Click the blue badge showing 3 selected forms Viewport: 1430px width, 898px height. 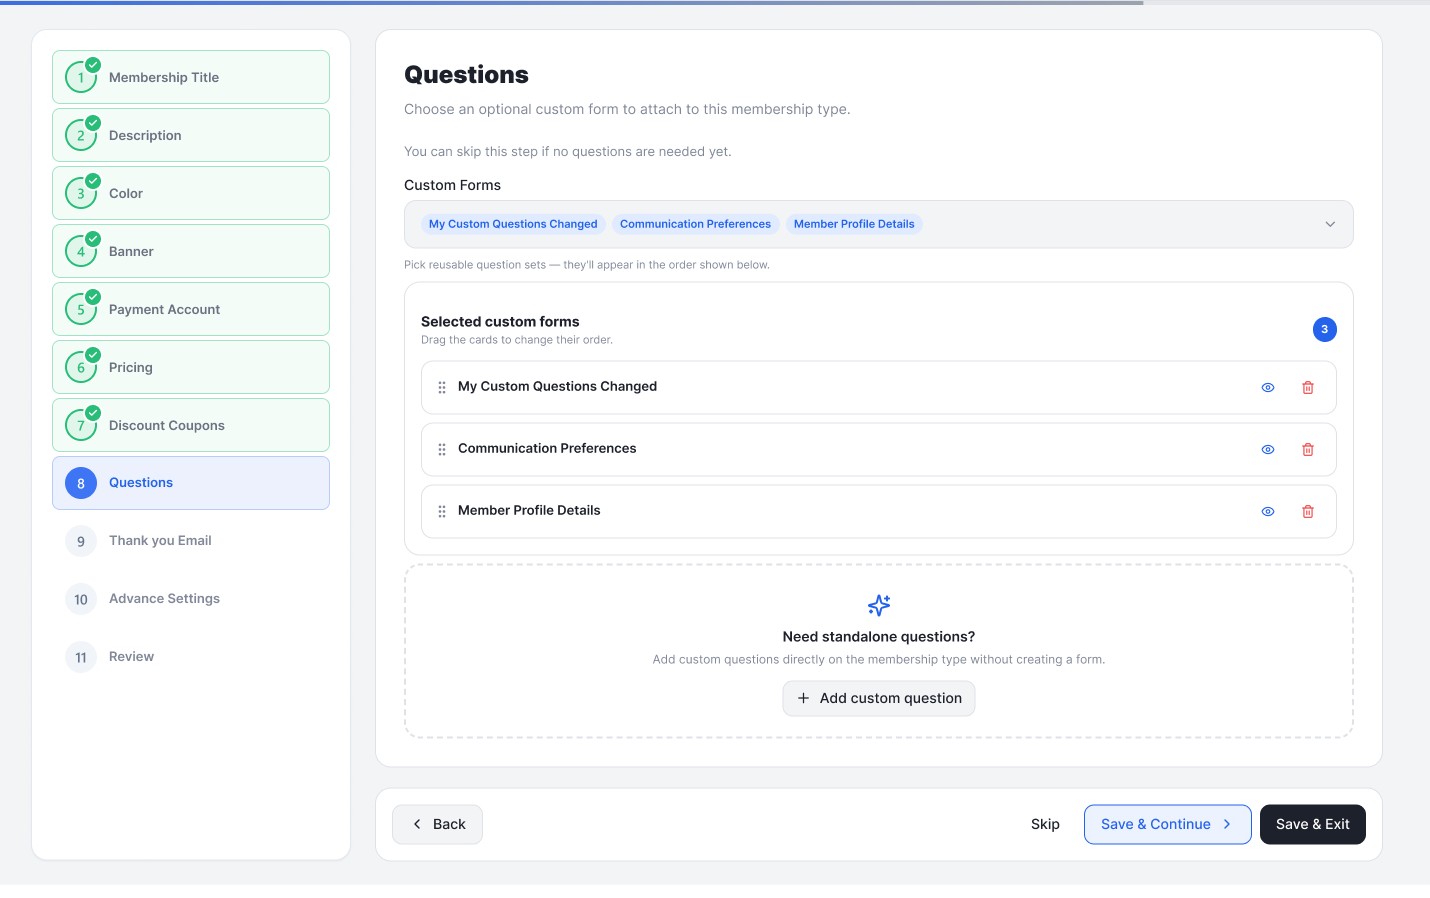point(1325,329)
